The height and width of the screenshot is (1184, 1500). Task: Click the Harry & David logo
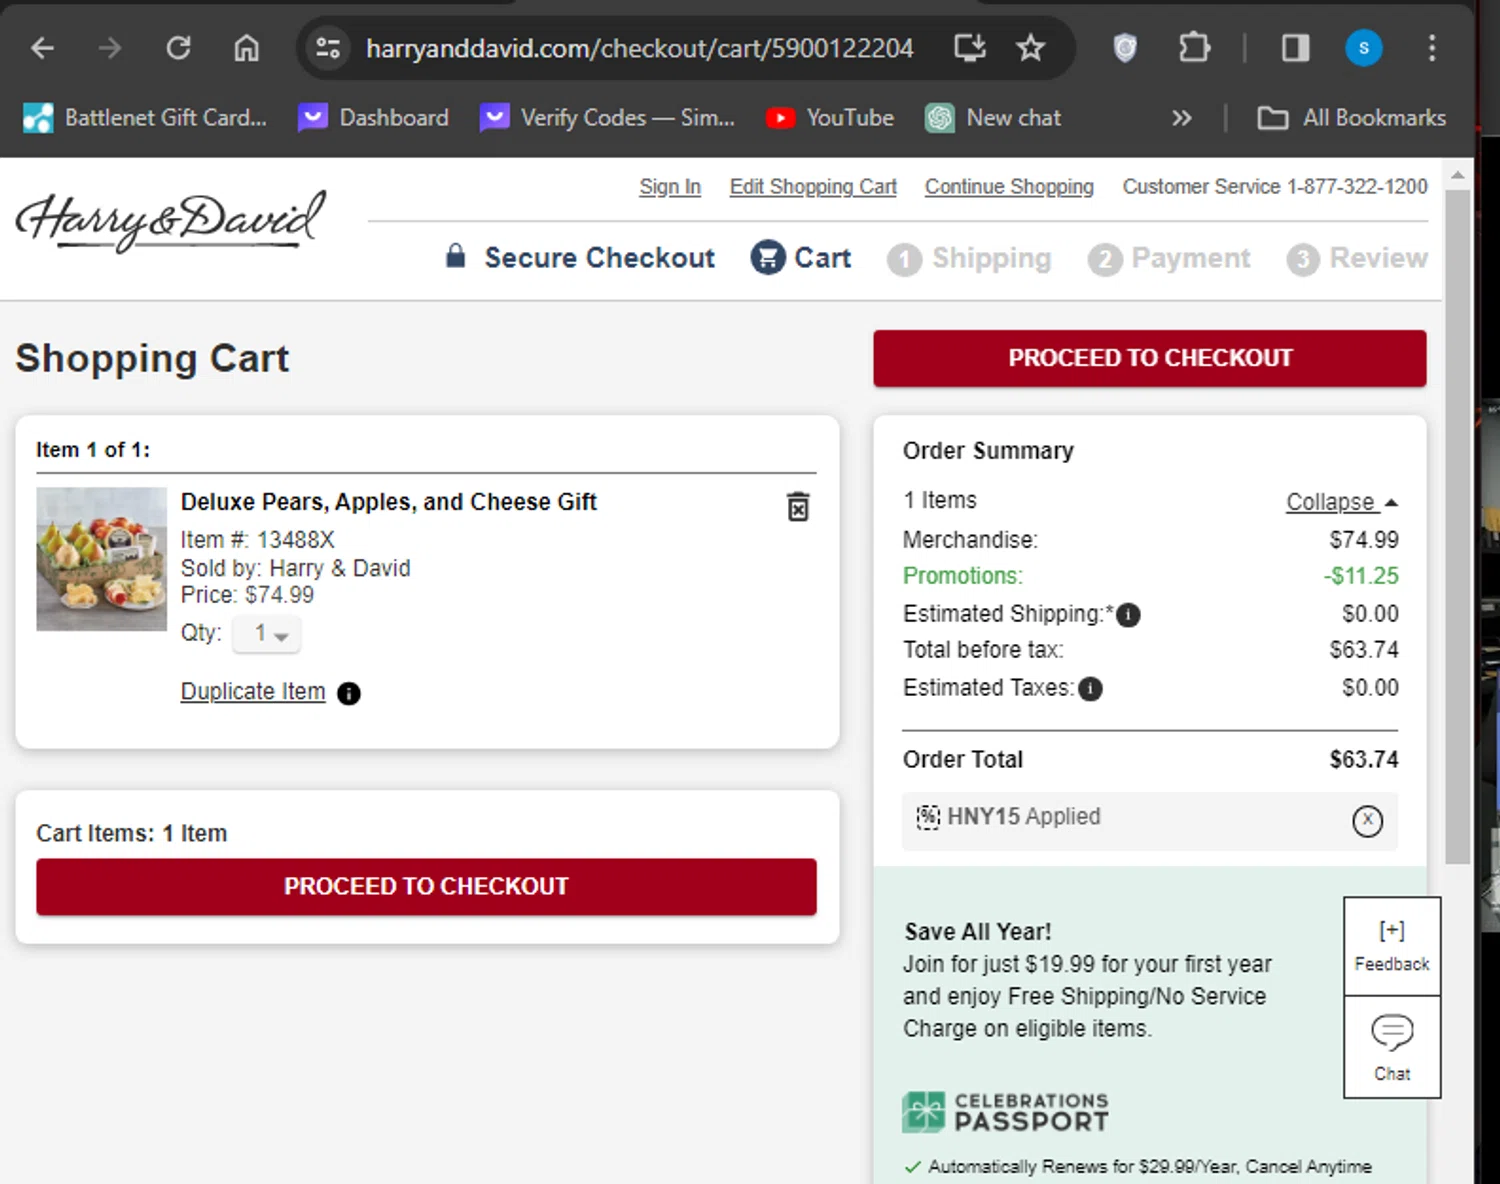click(x=170, y=220)
